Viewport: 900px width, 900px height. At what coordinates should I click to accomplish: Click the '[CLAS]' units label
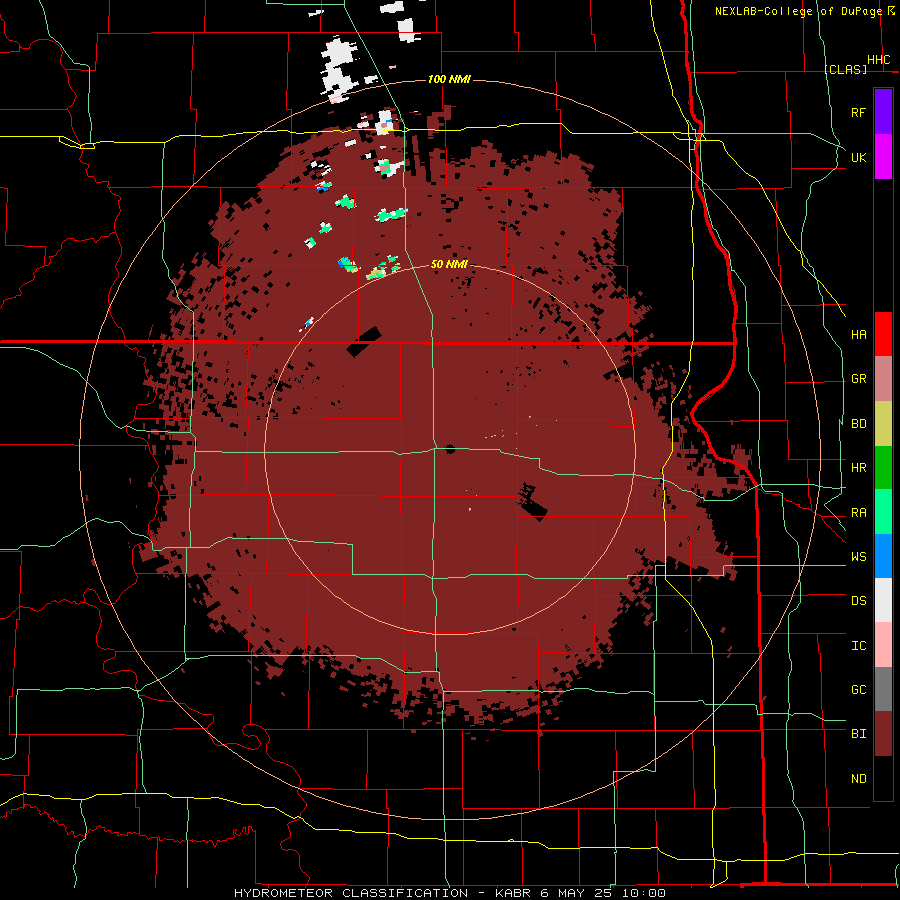point(845,70)
